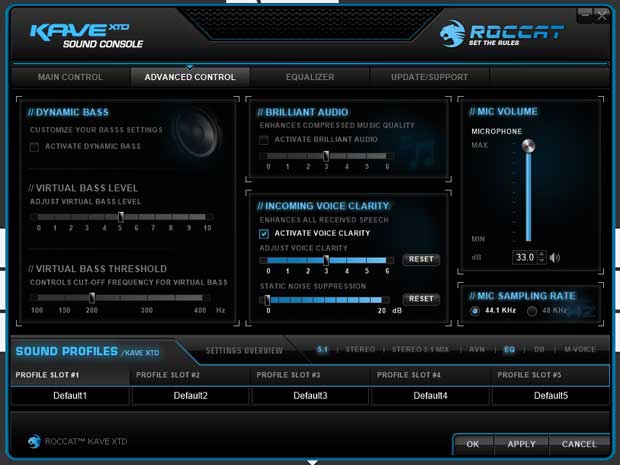Select Profile Slot #4 tab
The height and width of the screenshot is (465, 620).
(431, 375)
